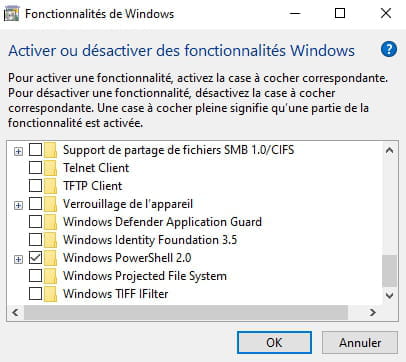Expand the Support de partage de fichiers SMB node
The width and height of the screenshot is (406, 362).
[18, 151]
